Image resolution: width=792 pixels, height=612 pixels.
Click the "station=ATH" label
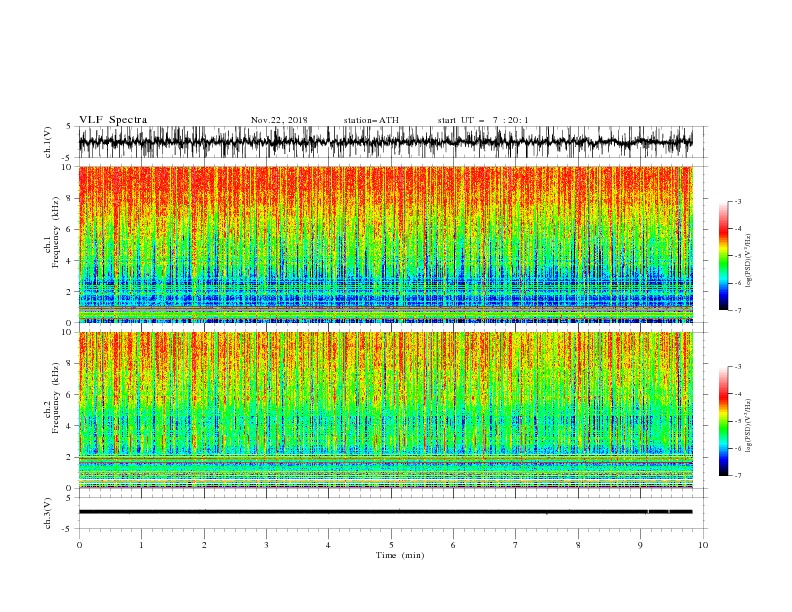[371, 120]
